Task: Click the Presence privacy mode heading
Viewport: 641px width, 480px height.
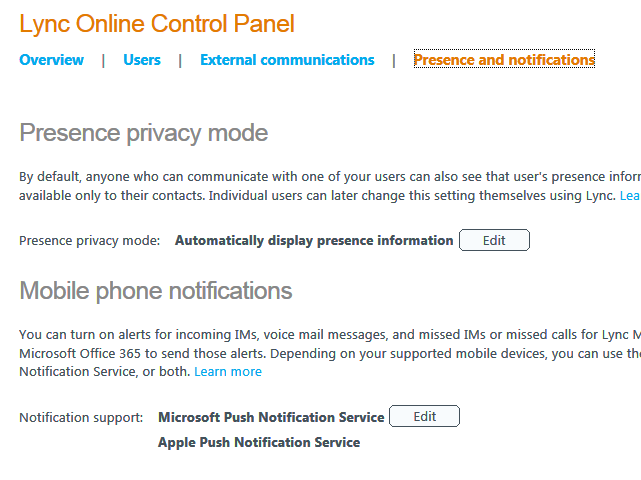Action: [x=144, y=133]
